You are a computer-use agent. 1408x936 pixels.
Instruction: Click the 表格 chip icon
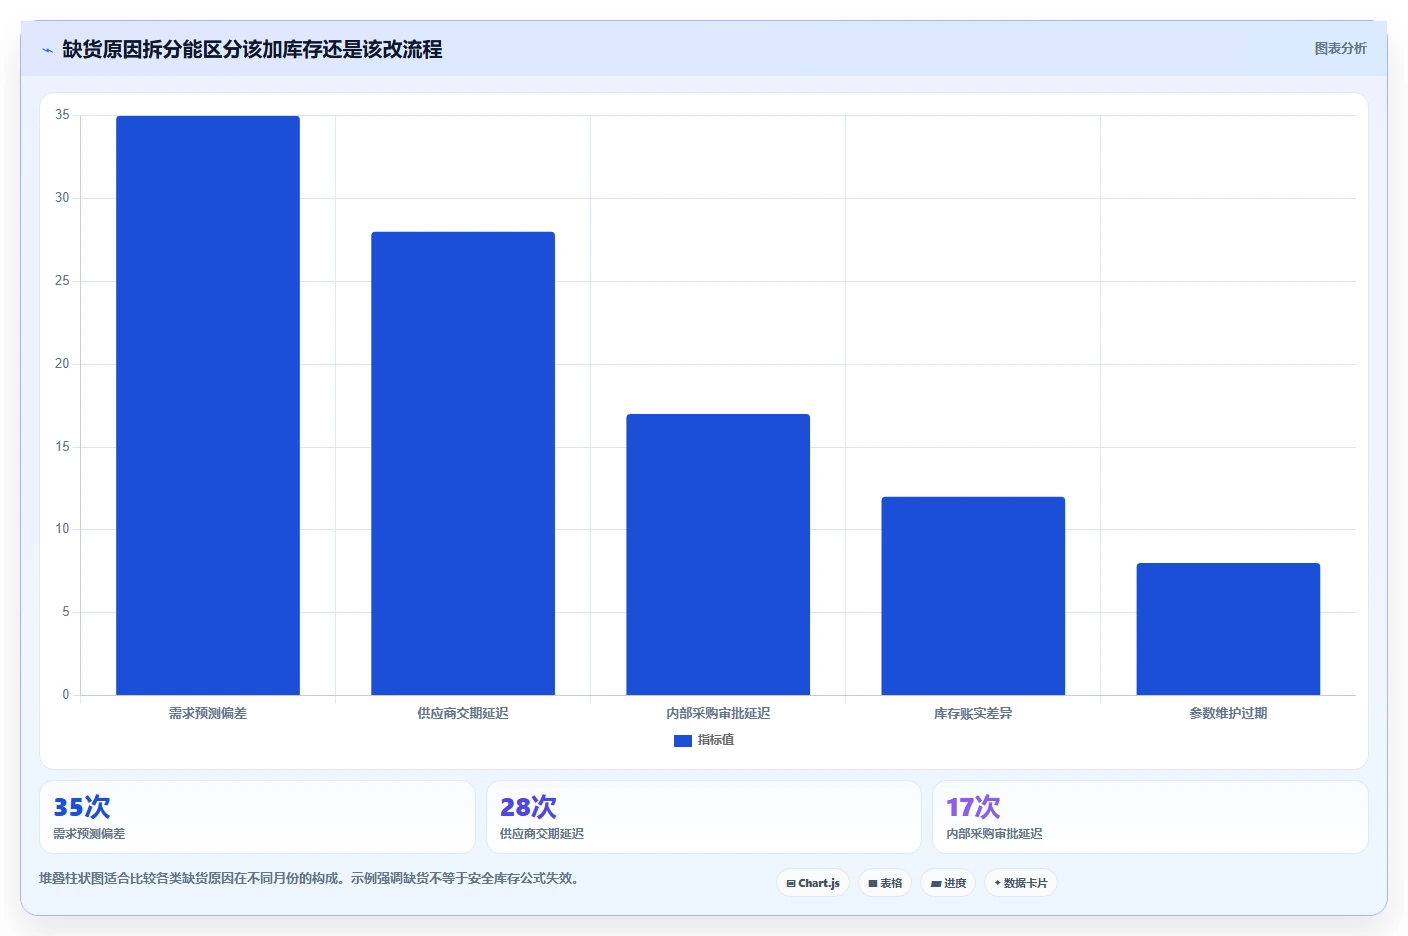[873, 884]
